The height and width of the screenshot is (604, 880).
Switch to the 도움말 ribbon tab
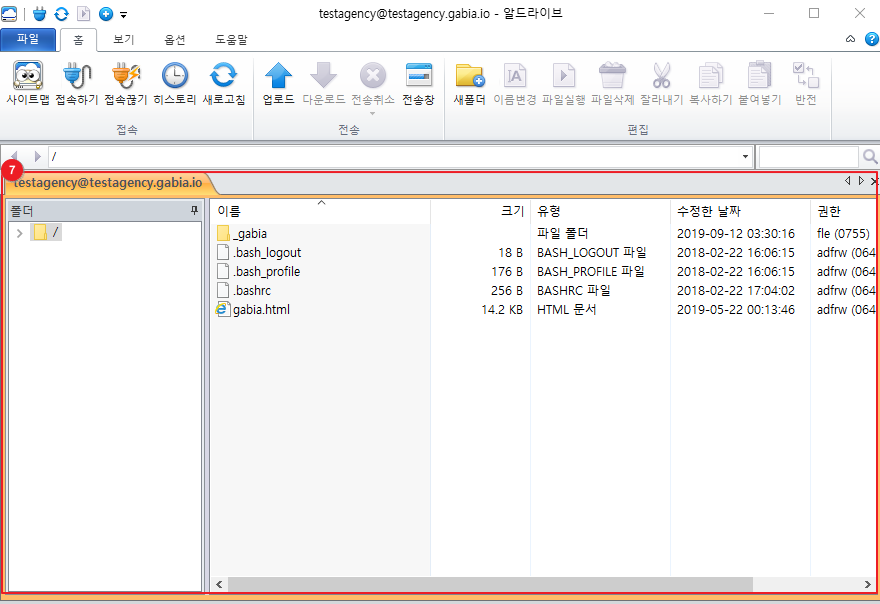(231, 39)
